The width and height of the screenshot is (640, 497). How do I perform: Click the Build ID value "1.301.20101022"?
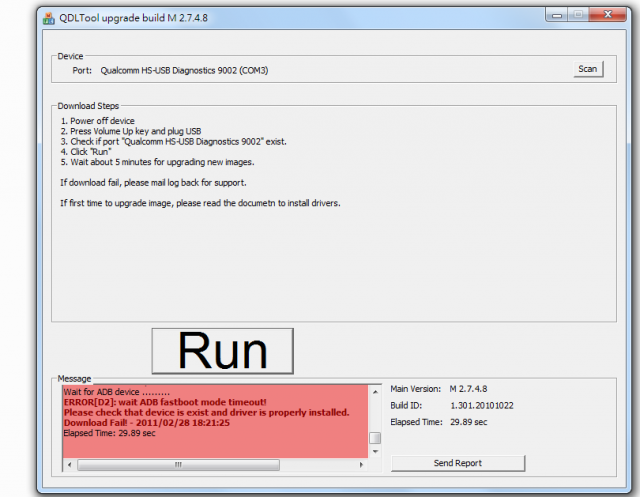click(482, 406)
